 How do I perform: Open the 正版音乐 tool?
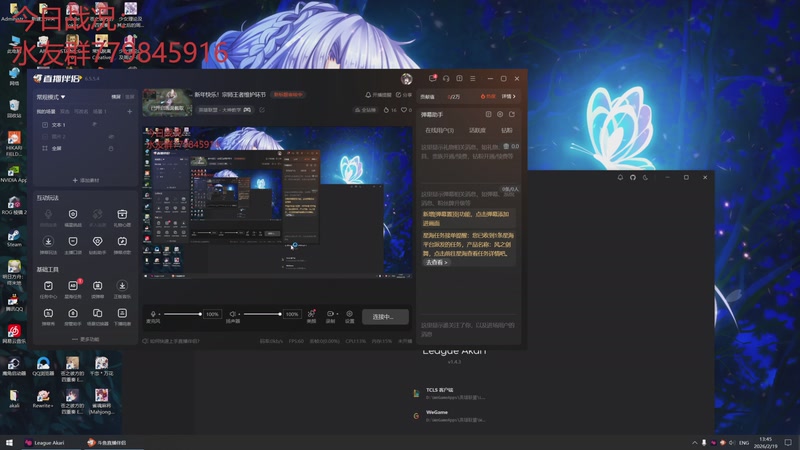pos(122,286)
